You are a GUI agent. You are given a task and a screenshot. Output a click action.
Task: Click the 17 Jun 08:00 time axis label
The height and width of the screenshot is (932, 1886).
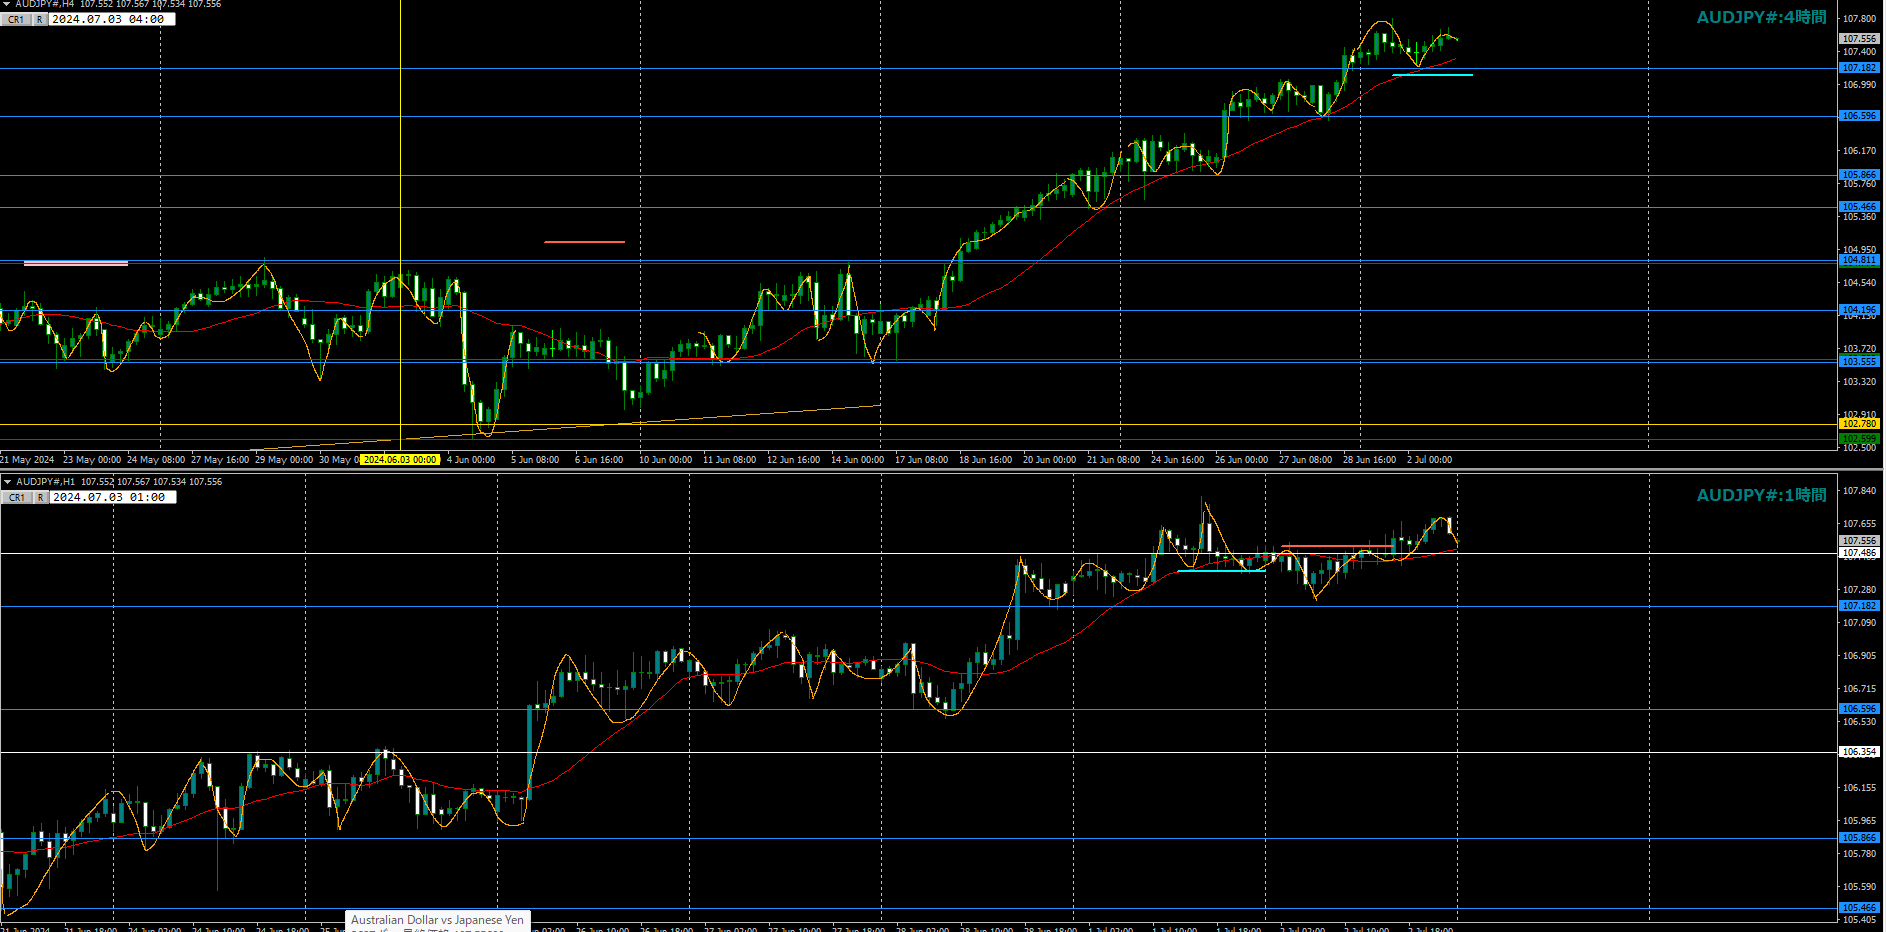922,460
